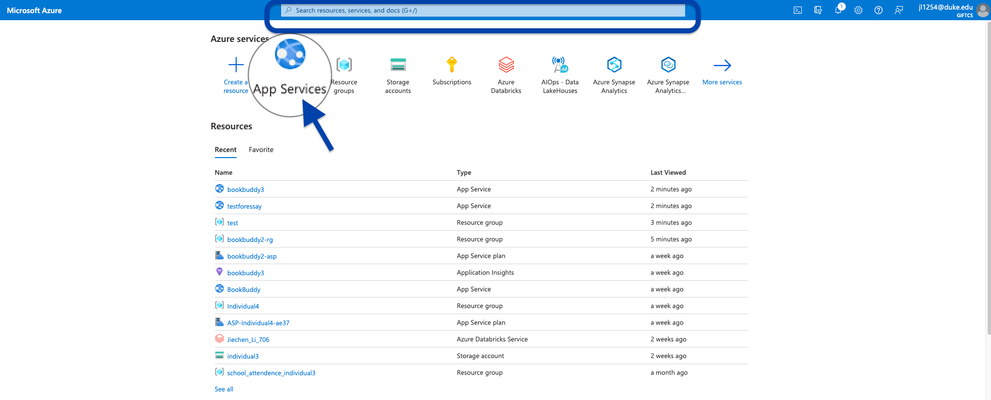Screen dimensions: 991x400
Task: Click the Microsoft Azure home title
Action: coord(34,11)
